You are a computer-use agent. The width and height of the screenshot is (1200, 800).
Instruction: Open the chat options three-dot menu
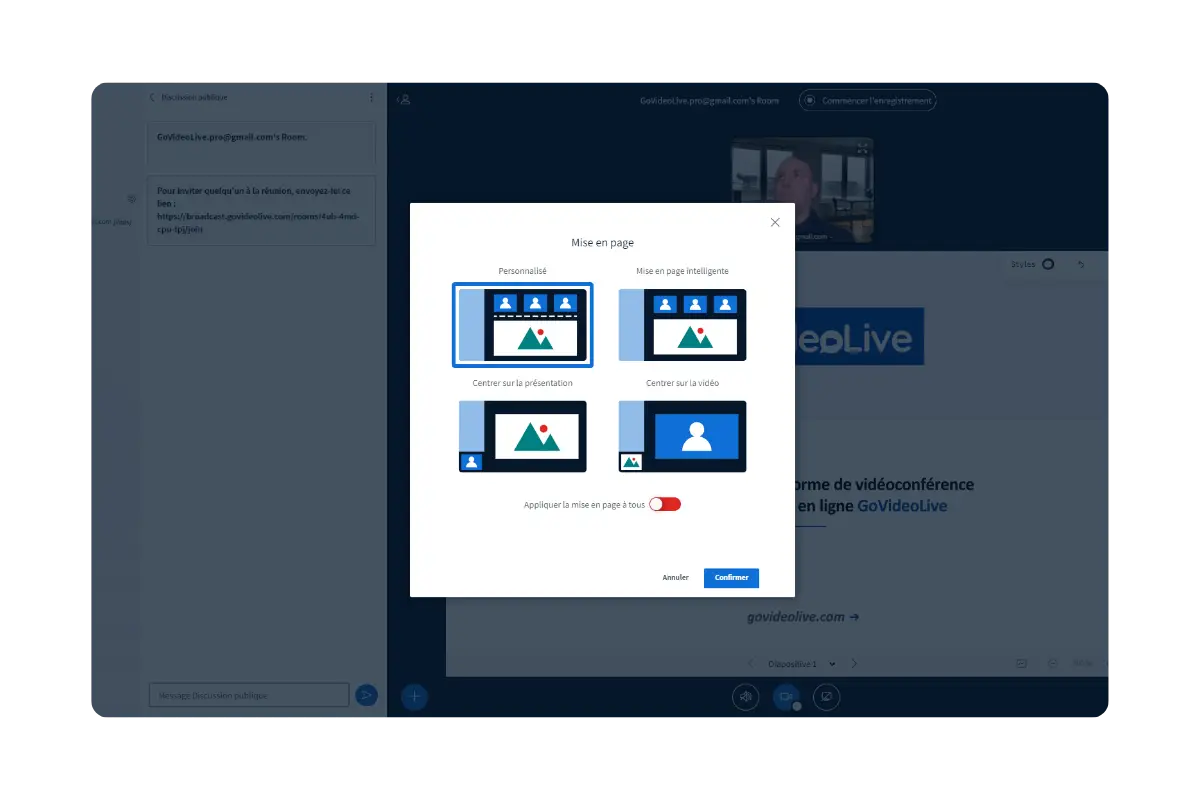coord(372,98)
